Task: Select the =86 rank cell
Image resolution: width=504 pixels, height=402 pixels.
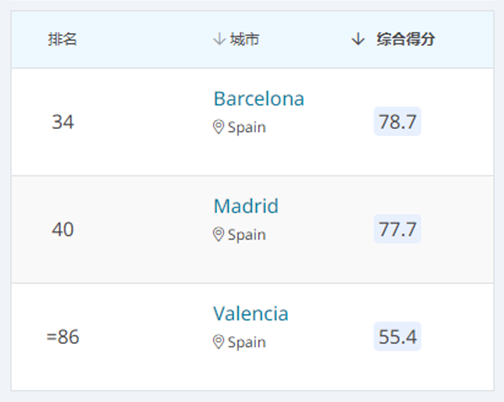Action: point(63,337)
